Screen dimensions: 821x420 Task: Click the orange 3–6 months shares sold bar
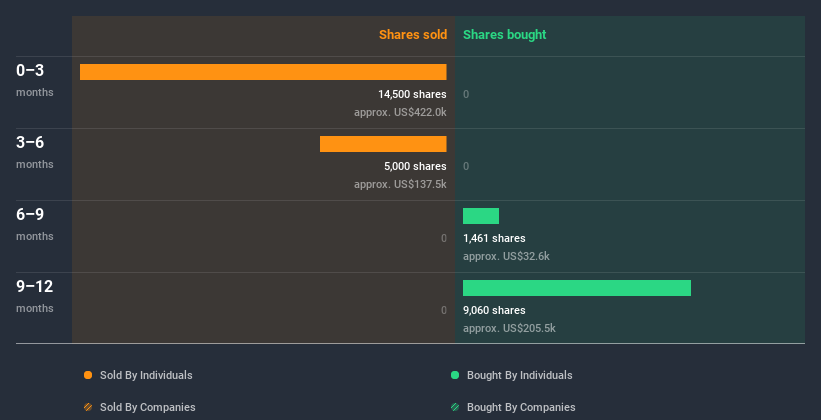pos(383,144)
